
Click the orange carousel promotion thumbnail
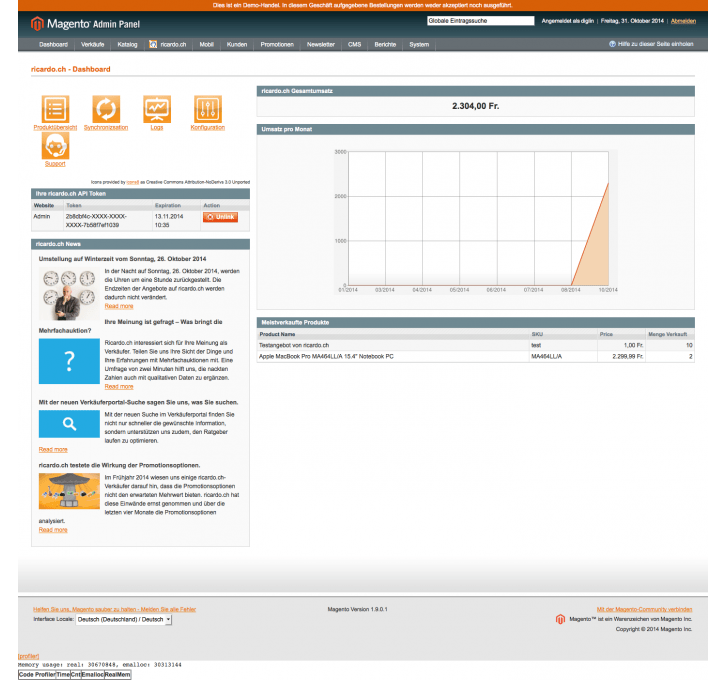tap(69, 491)
